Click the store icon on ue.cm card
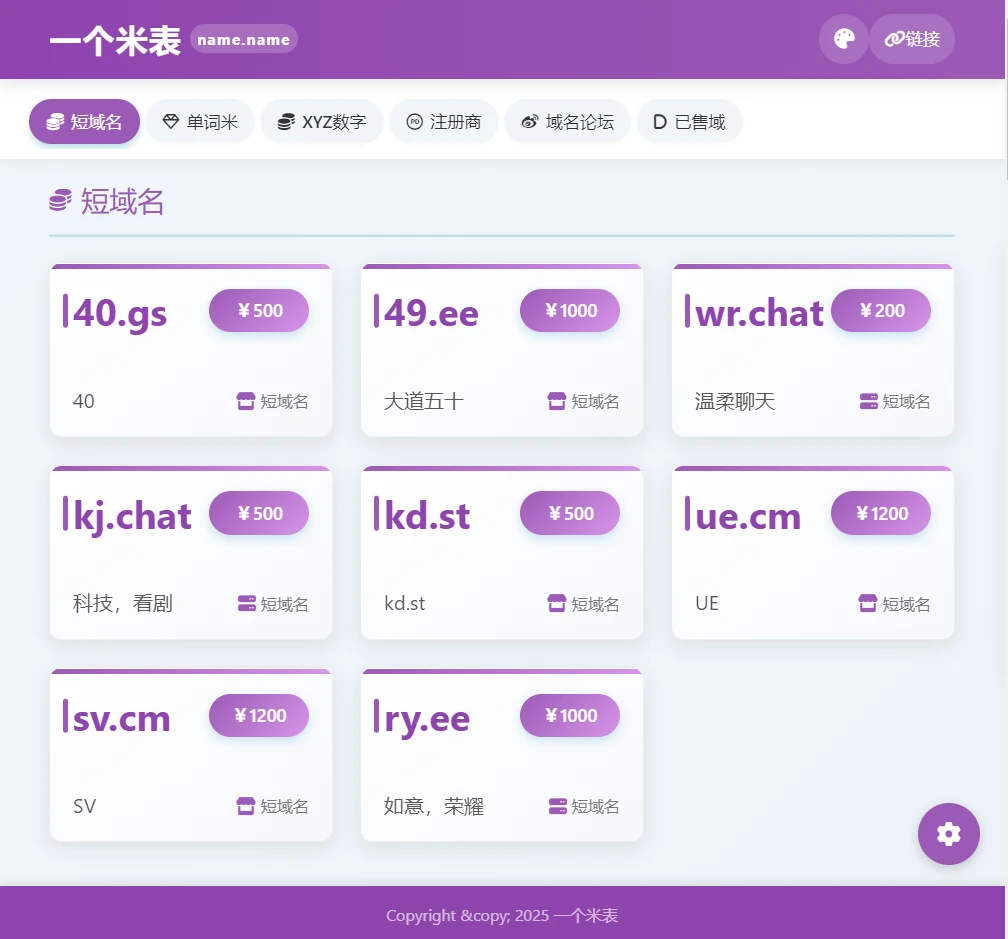Viewport: 1008px width, 939px height. tap(868, 603)
